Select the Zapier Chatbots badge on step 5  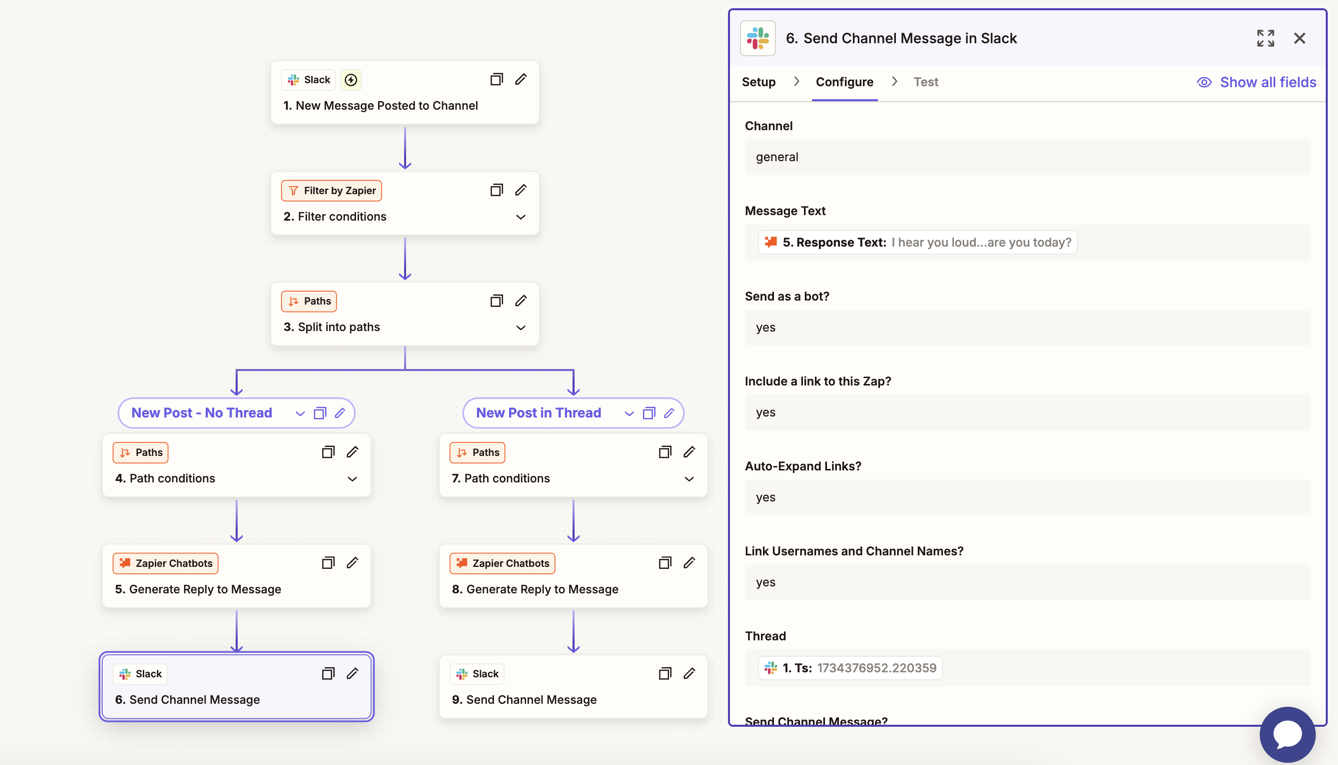pos(165,563)
